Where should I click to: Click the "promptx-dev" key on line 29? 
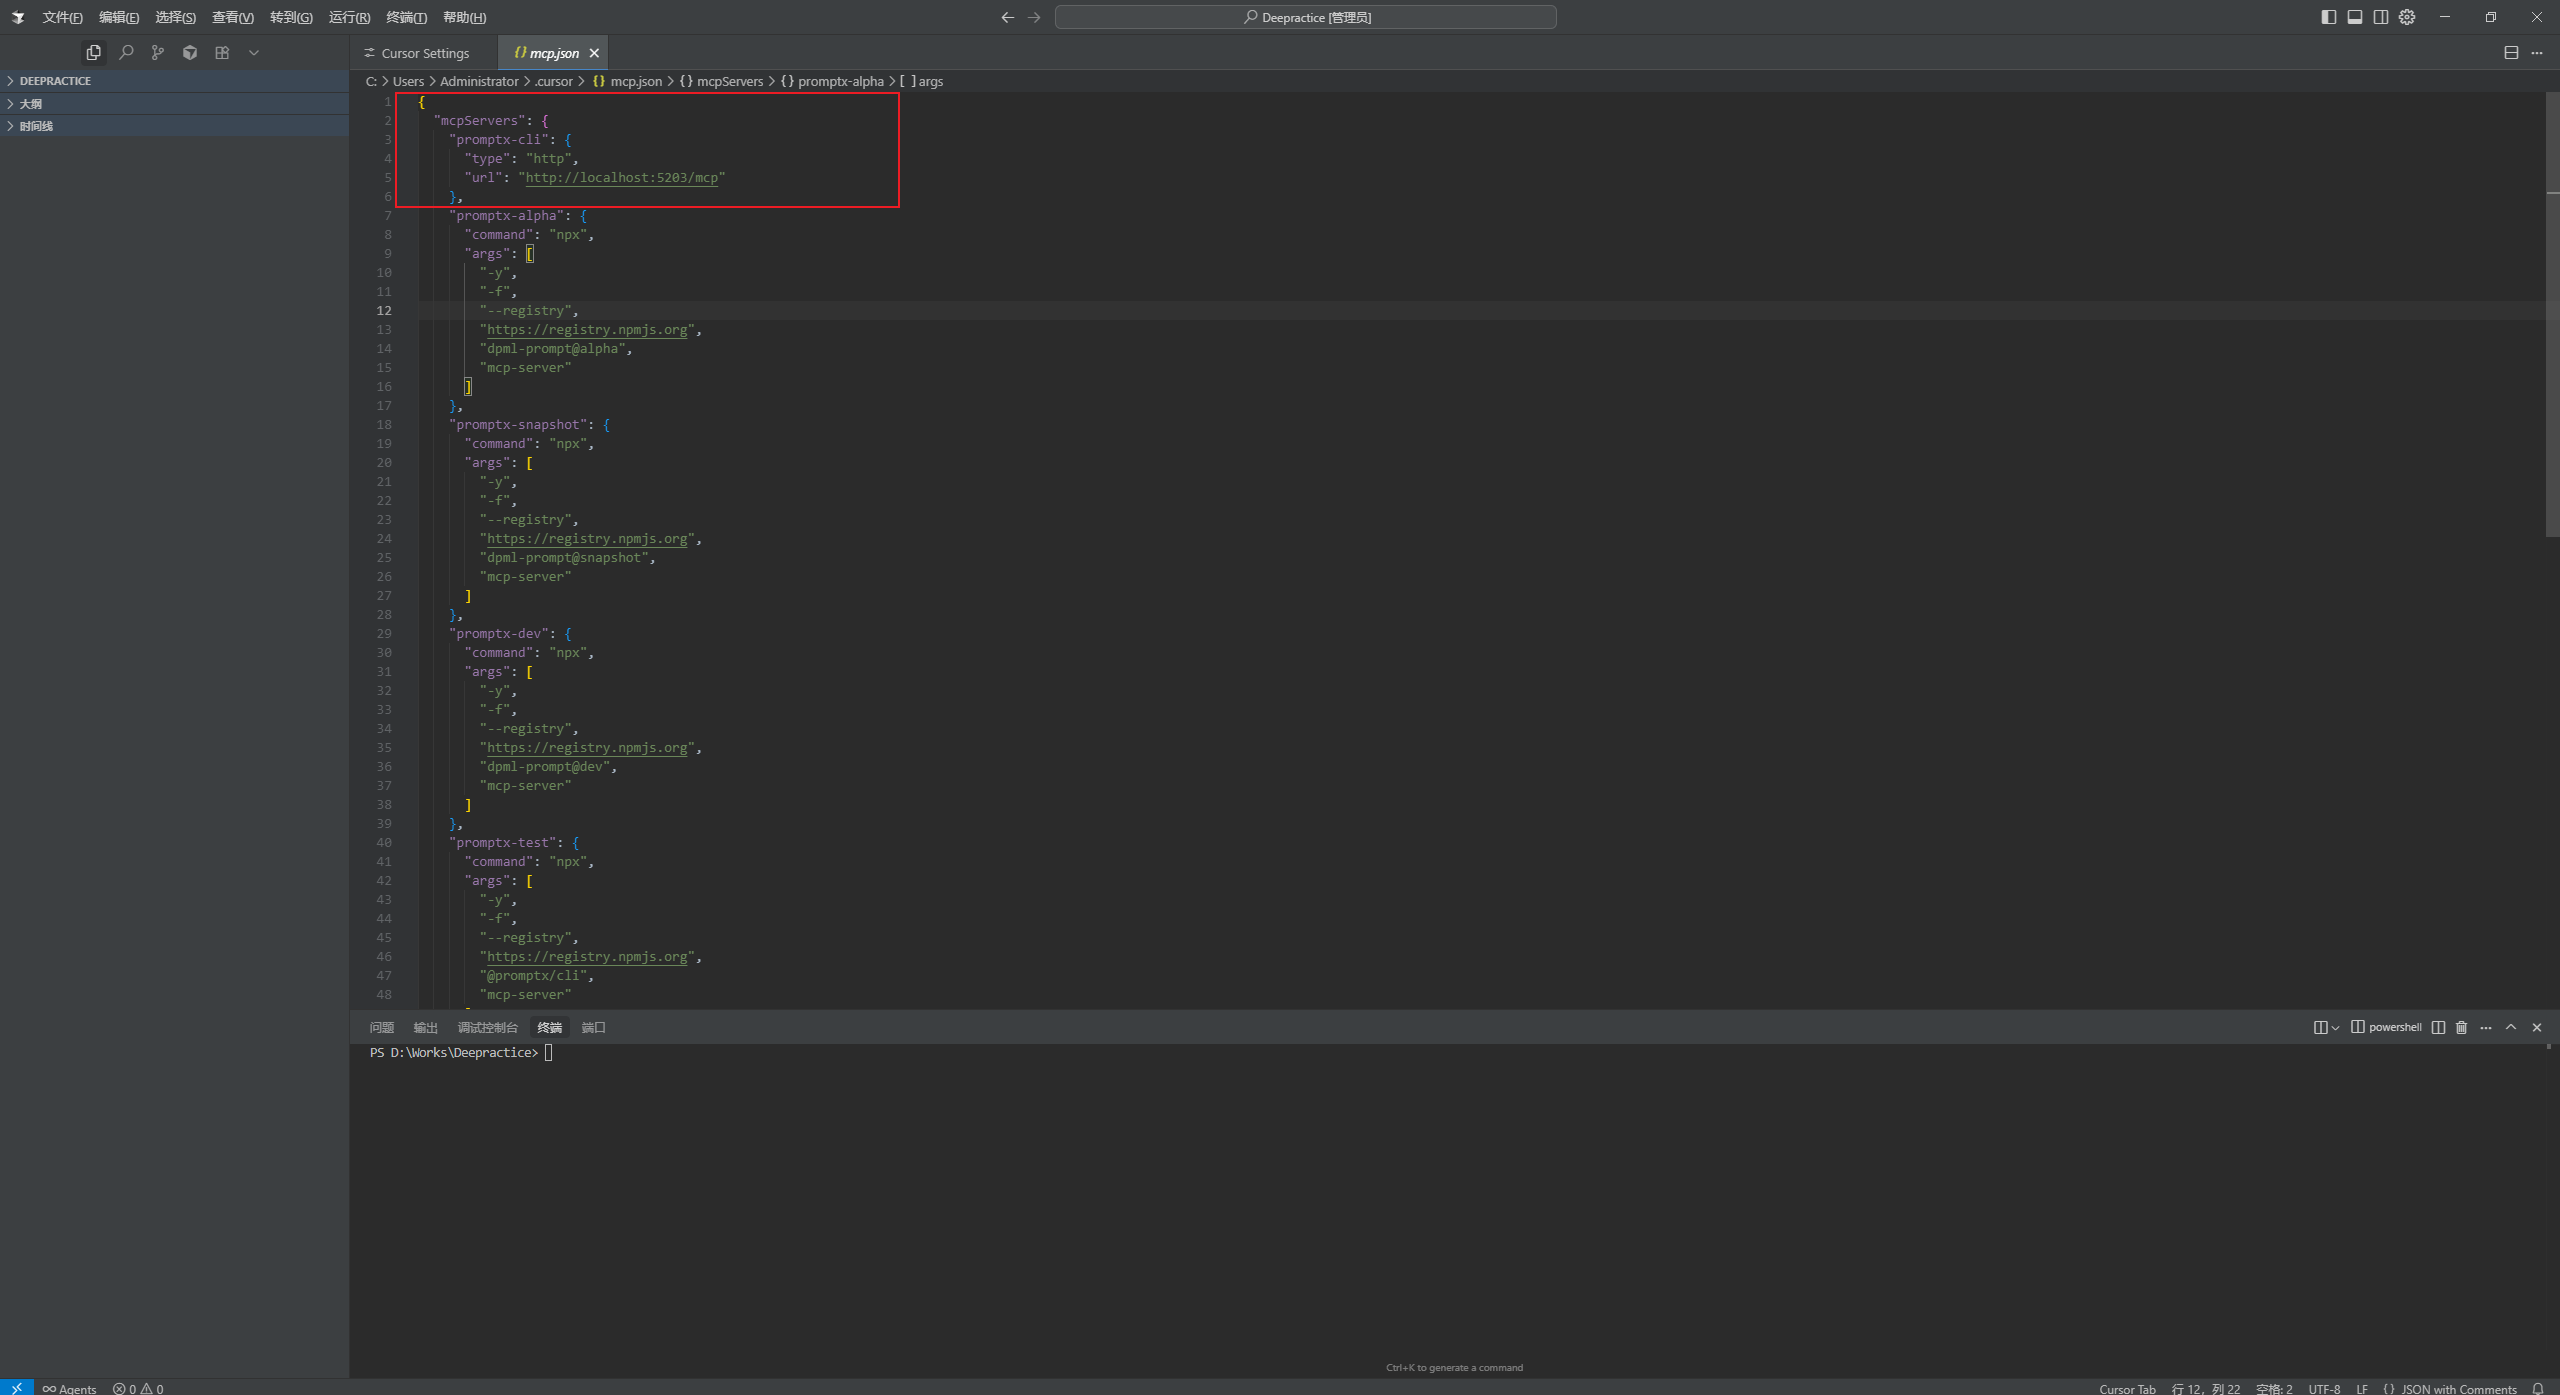tap(499, 634)
